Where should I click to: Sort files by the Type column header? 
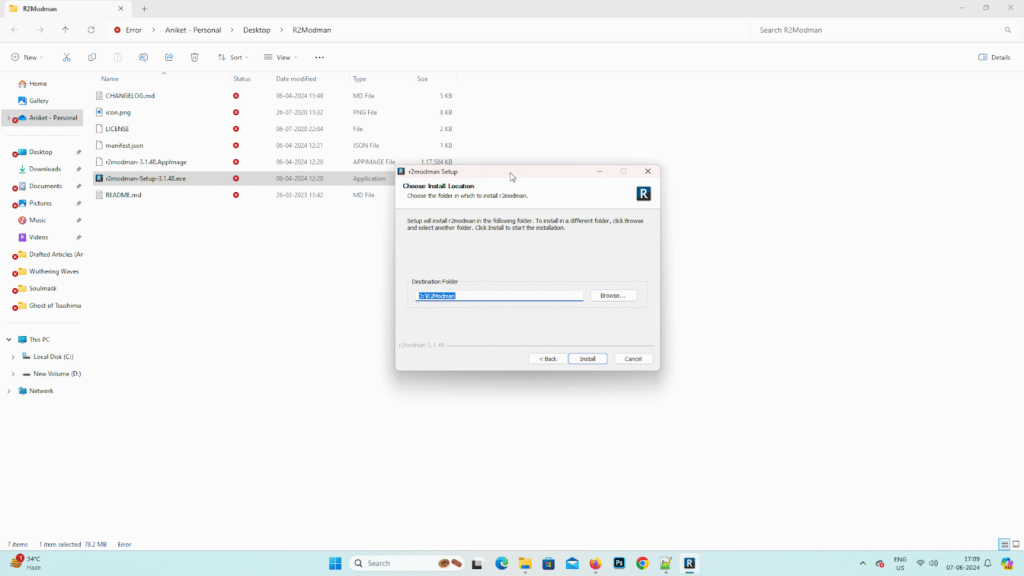tap(359, 79)
